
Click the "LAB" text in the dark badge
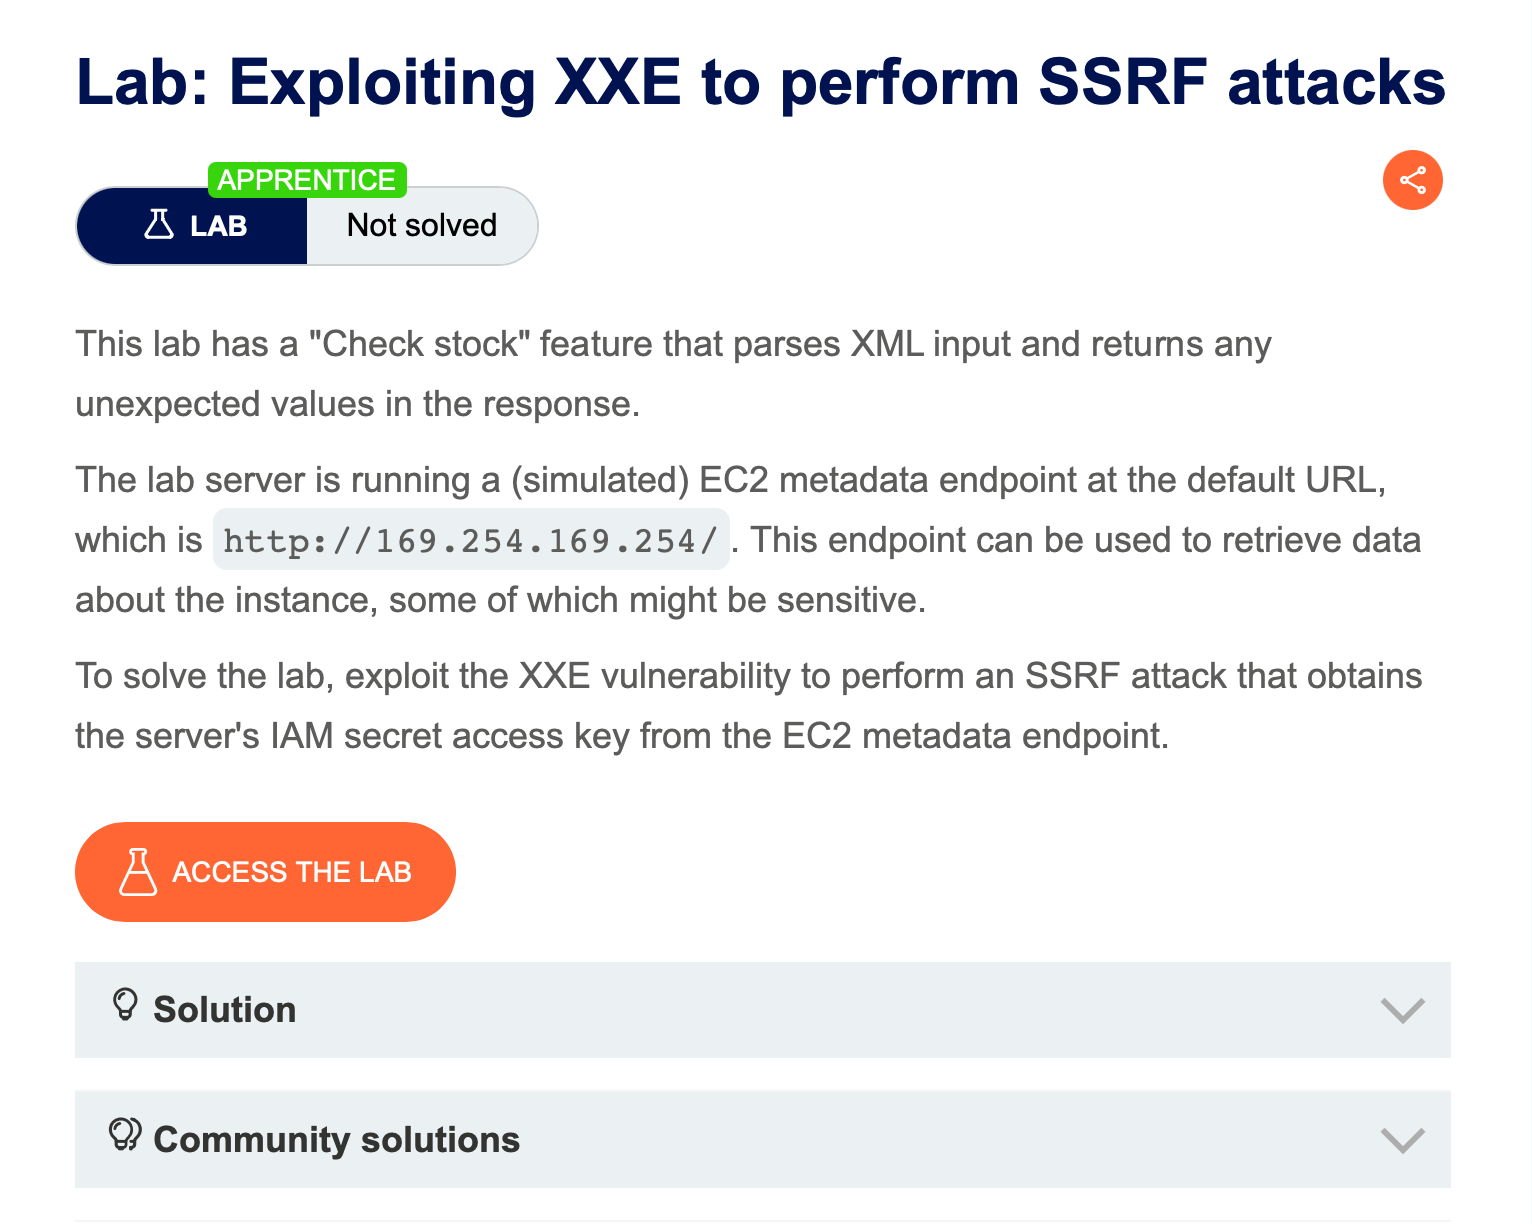pyautogui.click(x=218, y=226)
